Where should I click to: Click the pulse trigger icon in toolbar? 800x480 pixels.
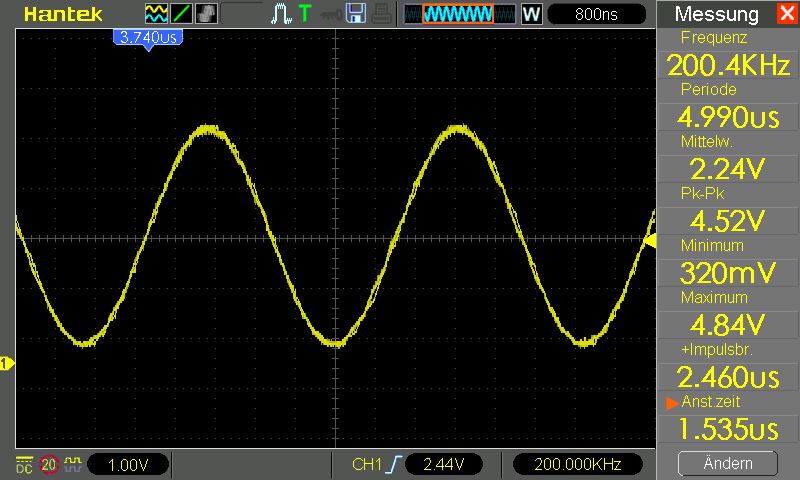point(281,14)
